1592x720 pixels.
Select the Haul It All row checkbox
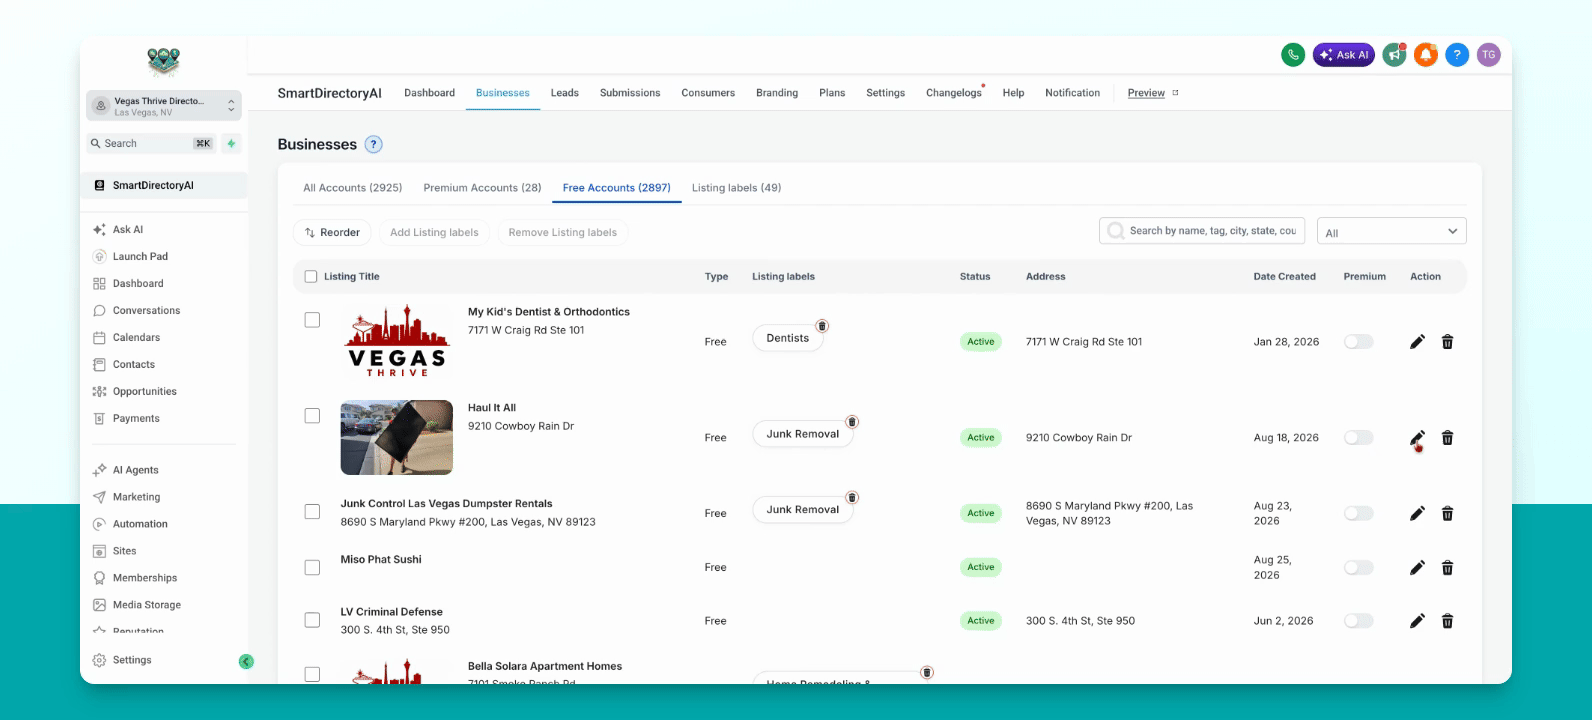pyautogui.click(x=312, y=416)
